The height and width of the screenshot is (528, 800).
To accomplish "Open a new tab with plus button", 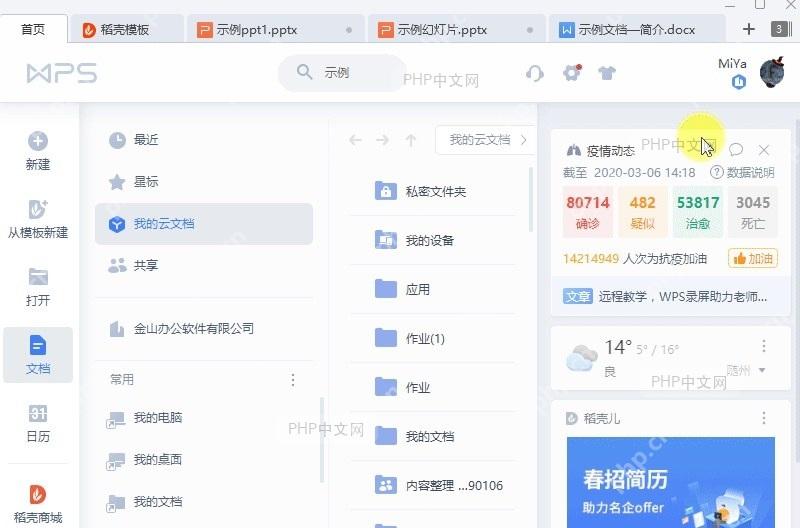I will click(x=748, y=29).
